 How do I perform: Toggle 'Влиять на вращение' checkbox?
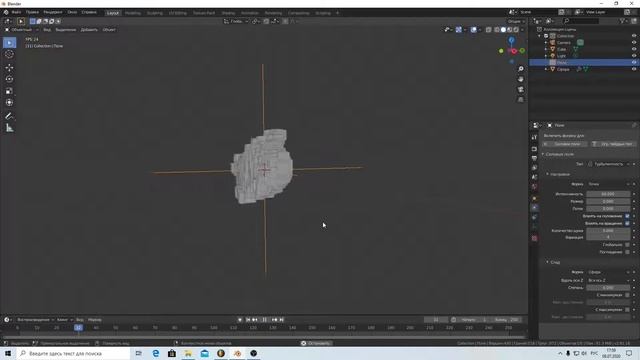(x=627, y=223)
